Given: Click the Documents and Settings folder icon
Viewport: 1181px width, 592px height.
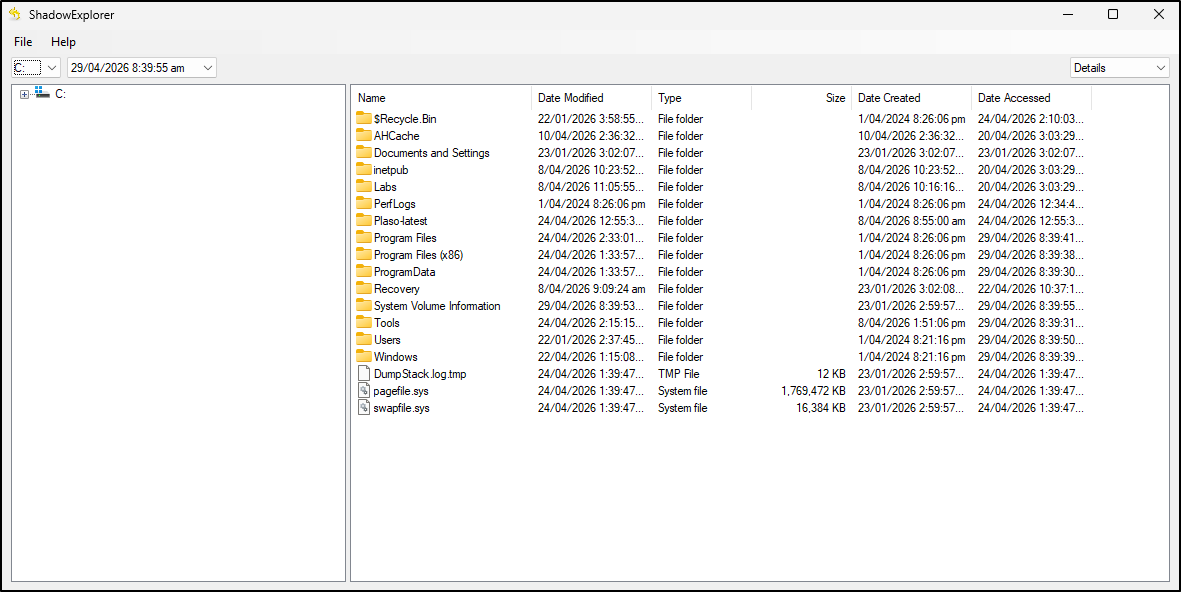Looking at the screenshot, I should point(364,152).
